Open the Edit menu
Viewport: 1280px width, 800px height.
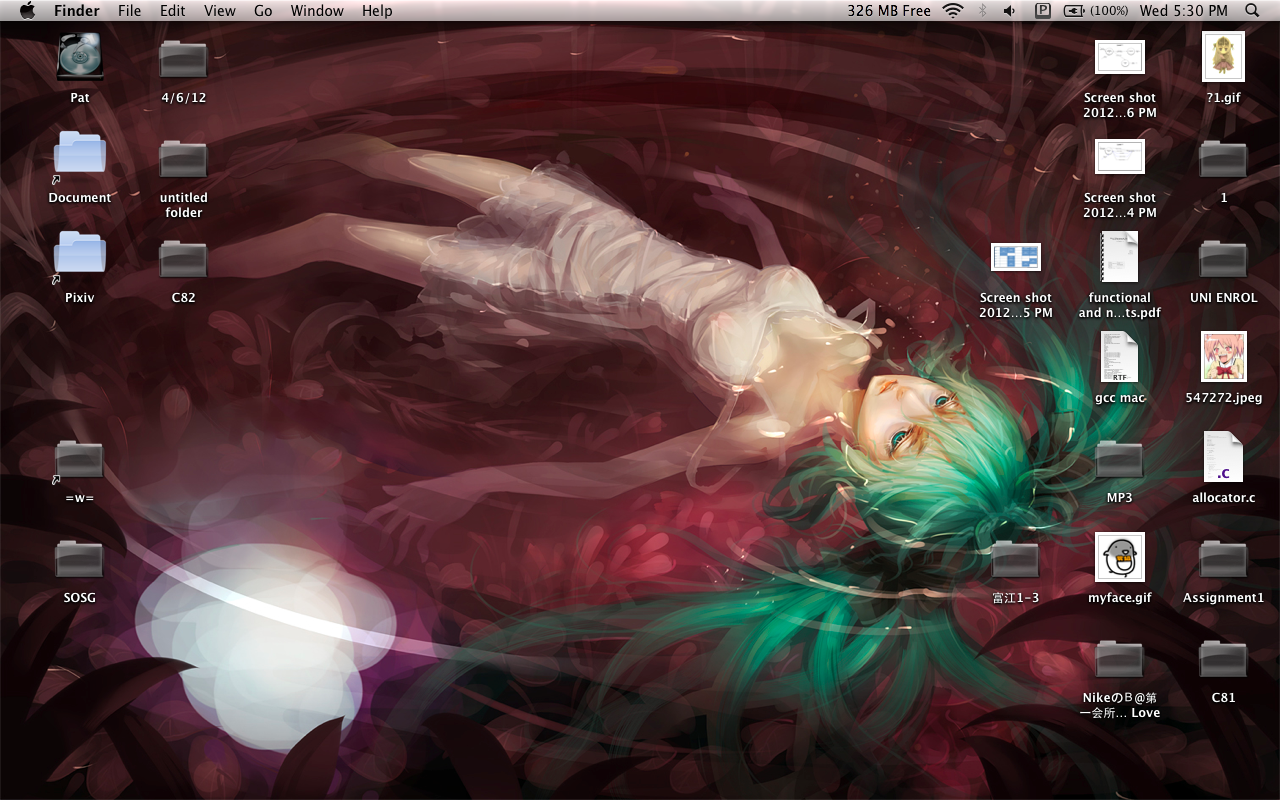pos(173,11)
